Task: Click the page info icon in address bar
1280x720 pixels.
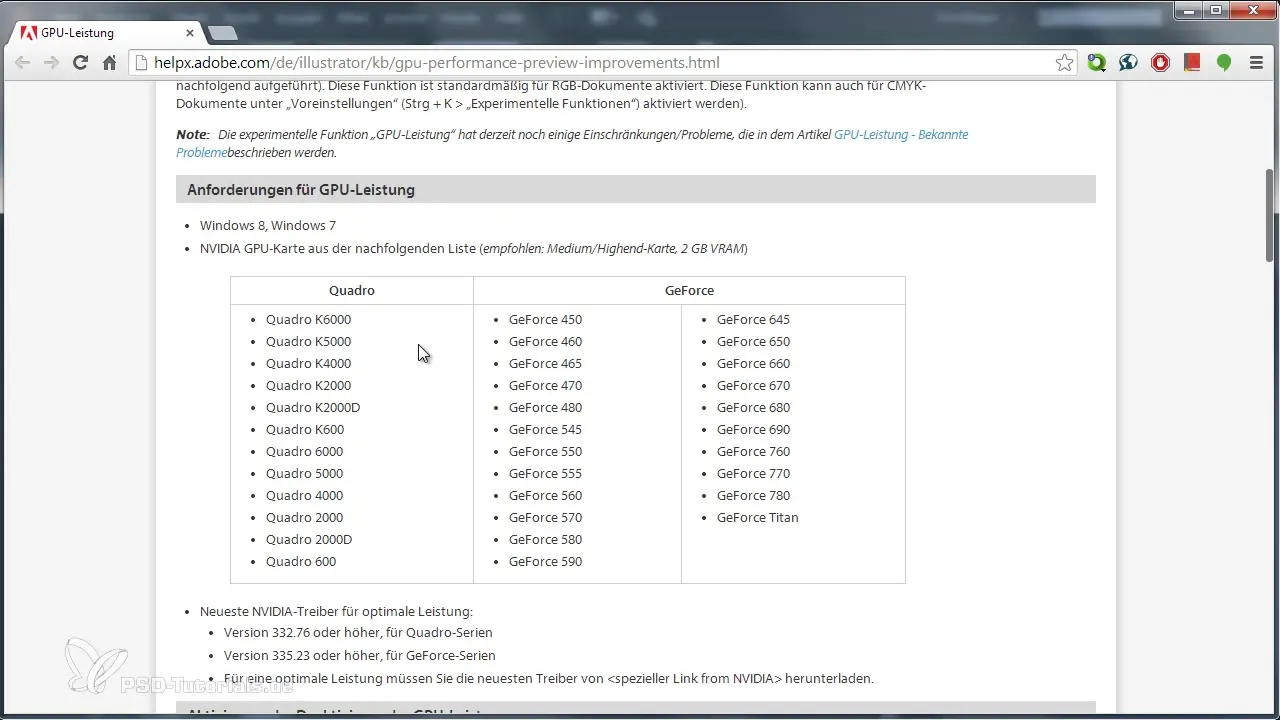Action: point(142,63)
